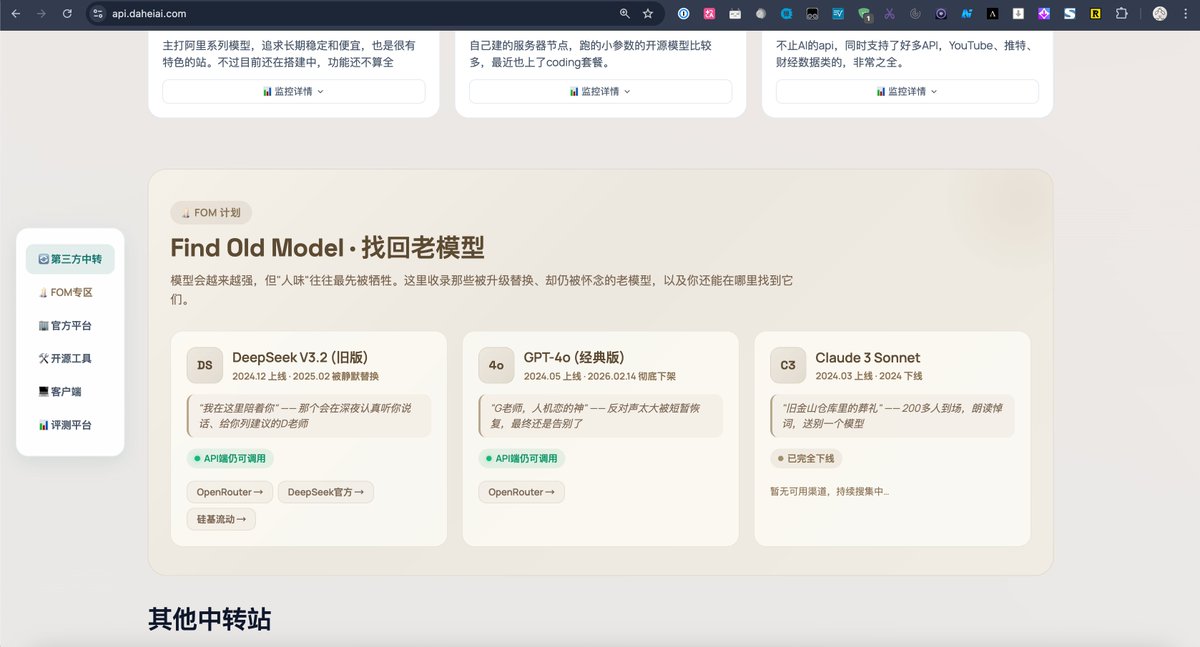Click the 已完全下线 status badge
Screen dimensions: 1200x647
pyautogui.click(x=807, y=458)
